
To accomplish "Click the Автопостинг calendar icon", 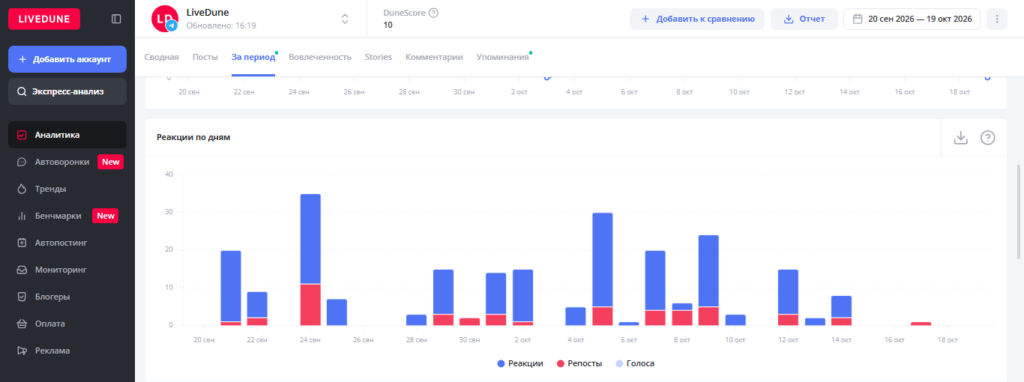I will click(22, 243).
